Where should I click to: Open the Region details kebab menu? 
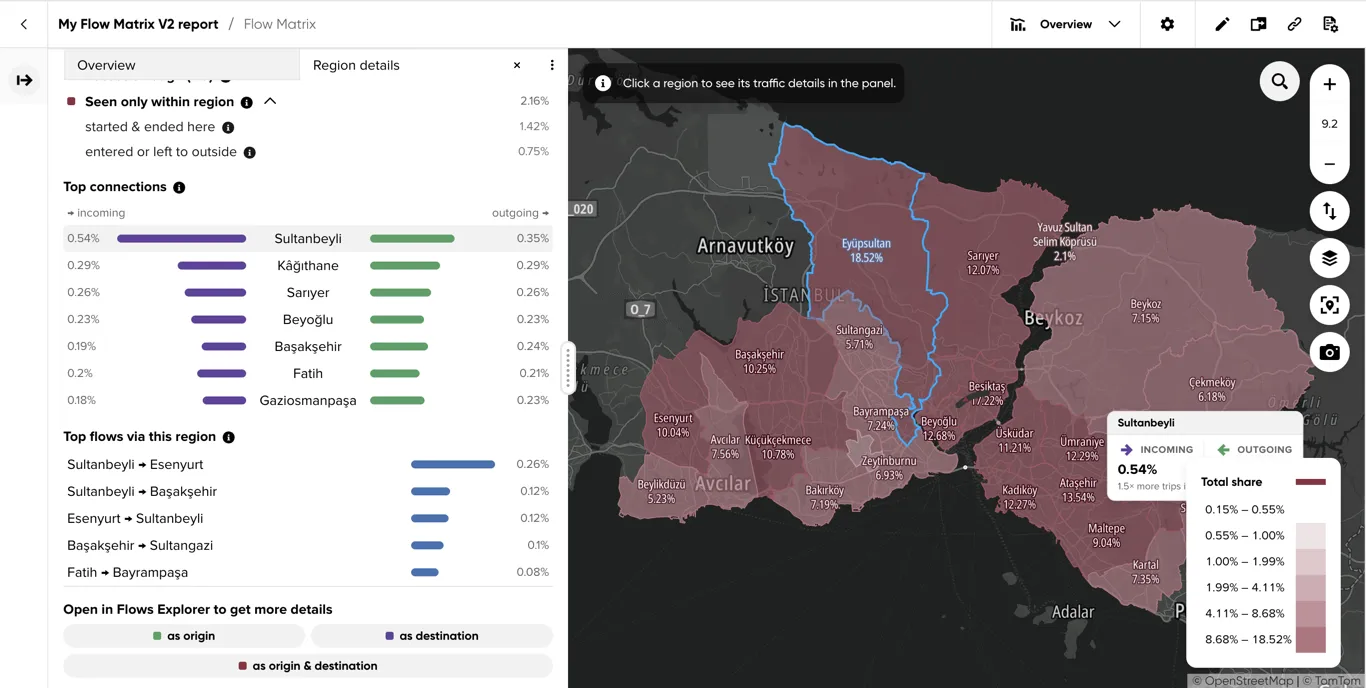552,65
